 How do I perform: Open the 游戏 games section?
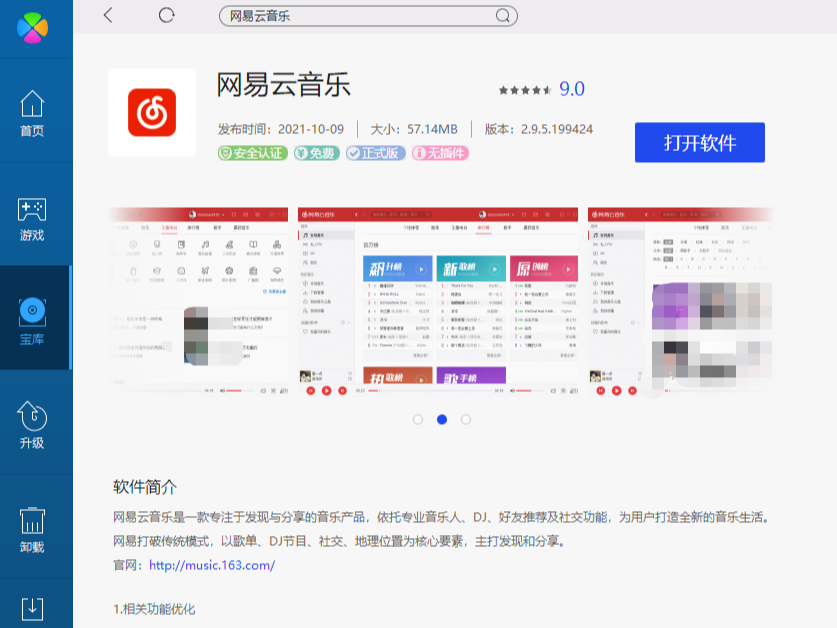click(32, 219)
